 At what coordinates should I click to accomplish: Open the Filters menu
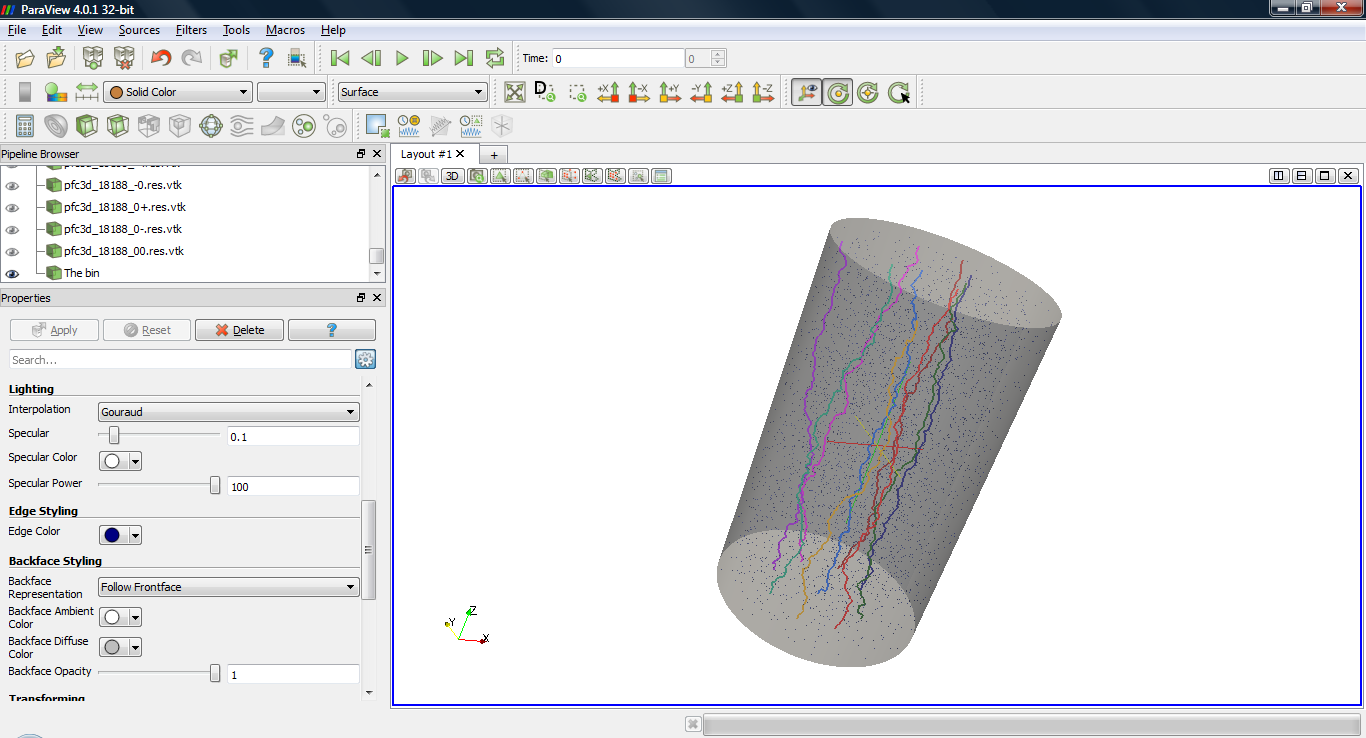191,30
